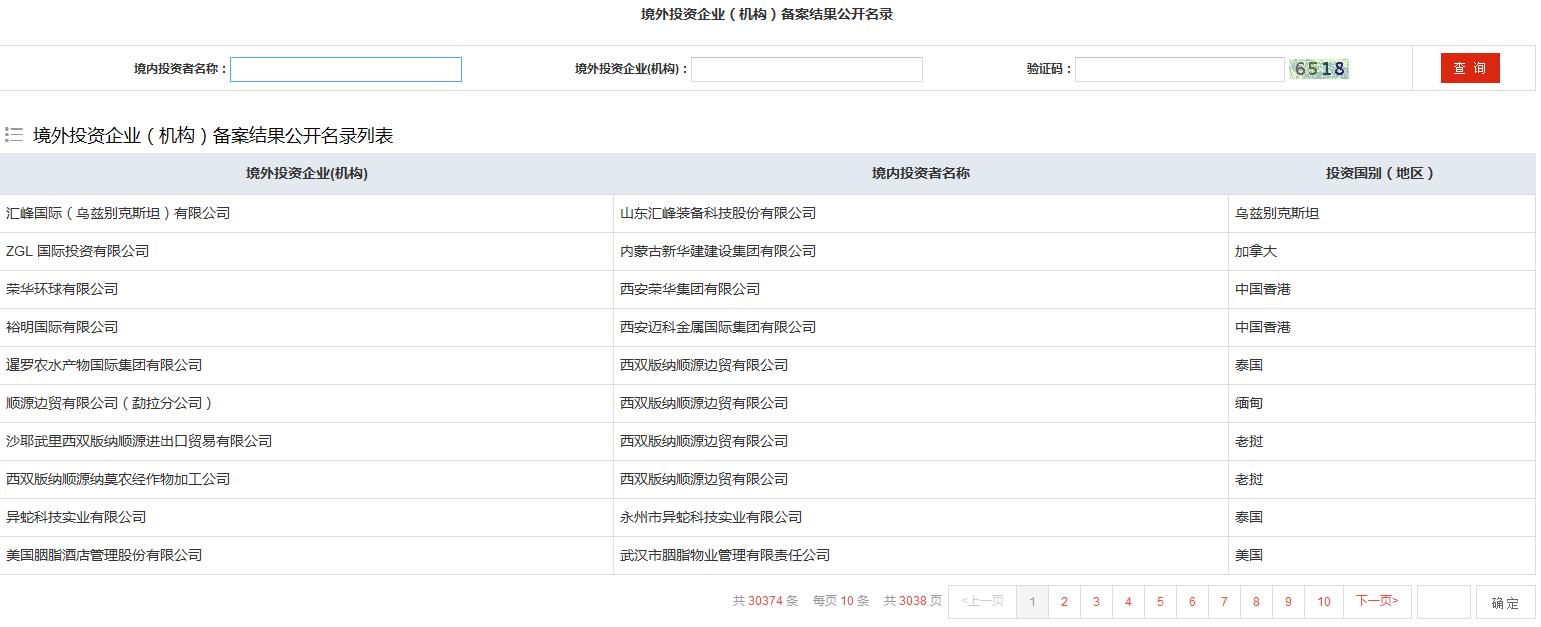Navigate to page 7
This screenshot has width=1541, height=627.
pyautogui.click(x=1224, y=602)
